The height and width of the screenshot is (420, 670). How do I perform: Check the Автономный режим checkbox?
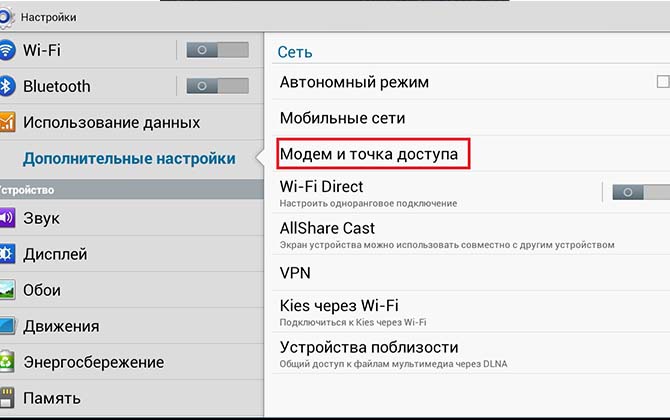click(x=663, y=82)
